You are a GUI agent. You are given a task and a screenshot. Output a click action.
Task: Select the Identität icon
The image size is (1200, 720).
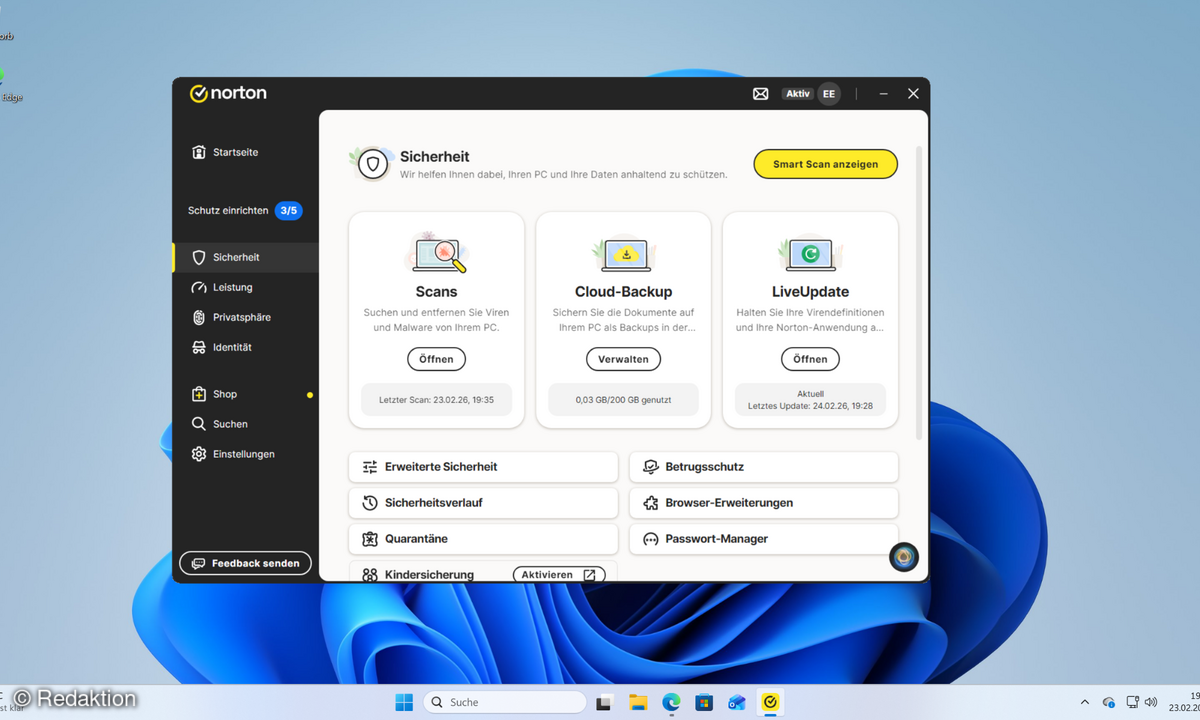click(198, 347)
